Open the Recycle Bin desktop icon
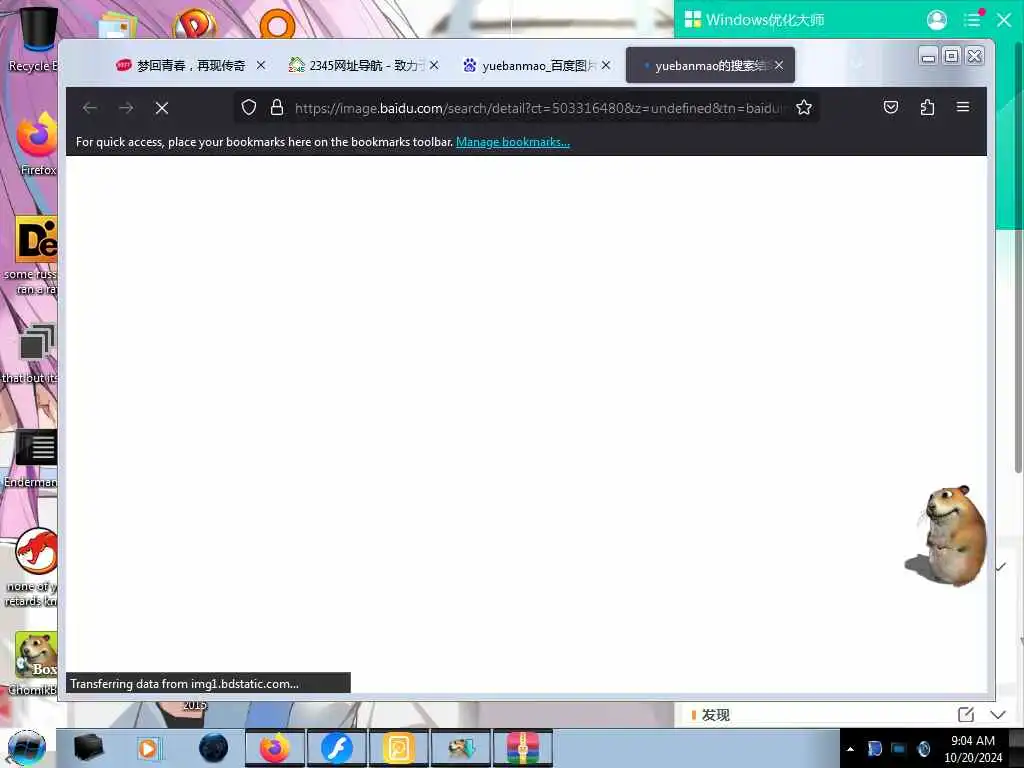Screen dimensions: 1024x768 coord(35,39)
